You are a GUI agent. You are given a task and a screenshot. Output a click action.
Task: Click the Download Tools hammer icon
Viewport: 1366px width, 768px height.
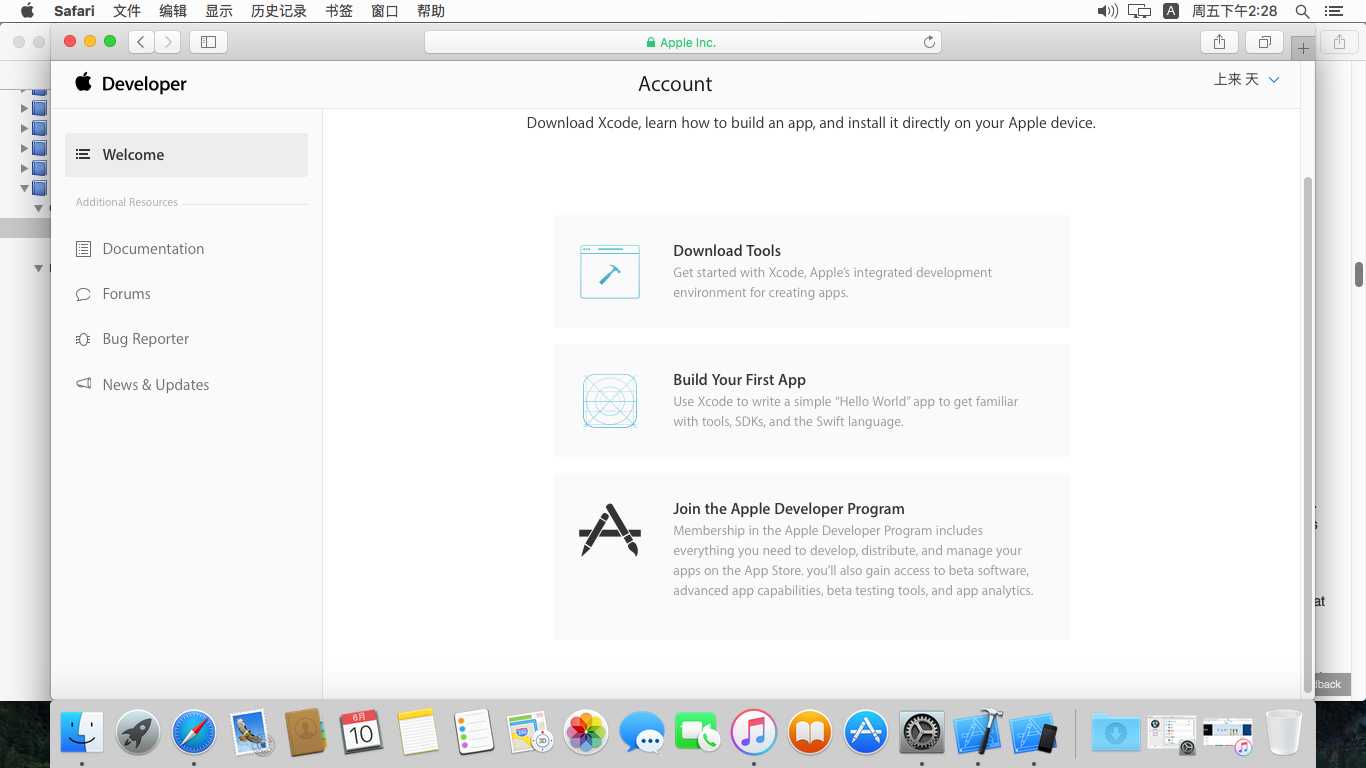[x=610, y=272]
